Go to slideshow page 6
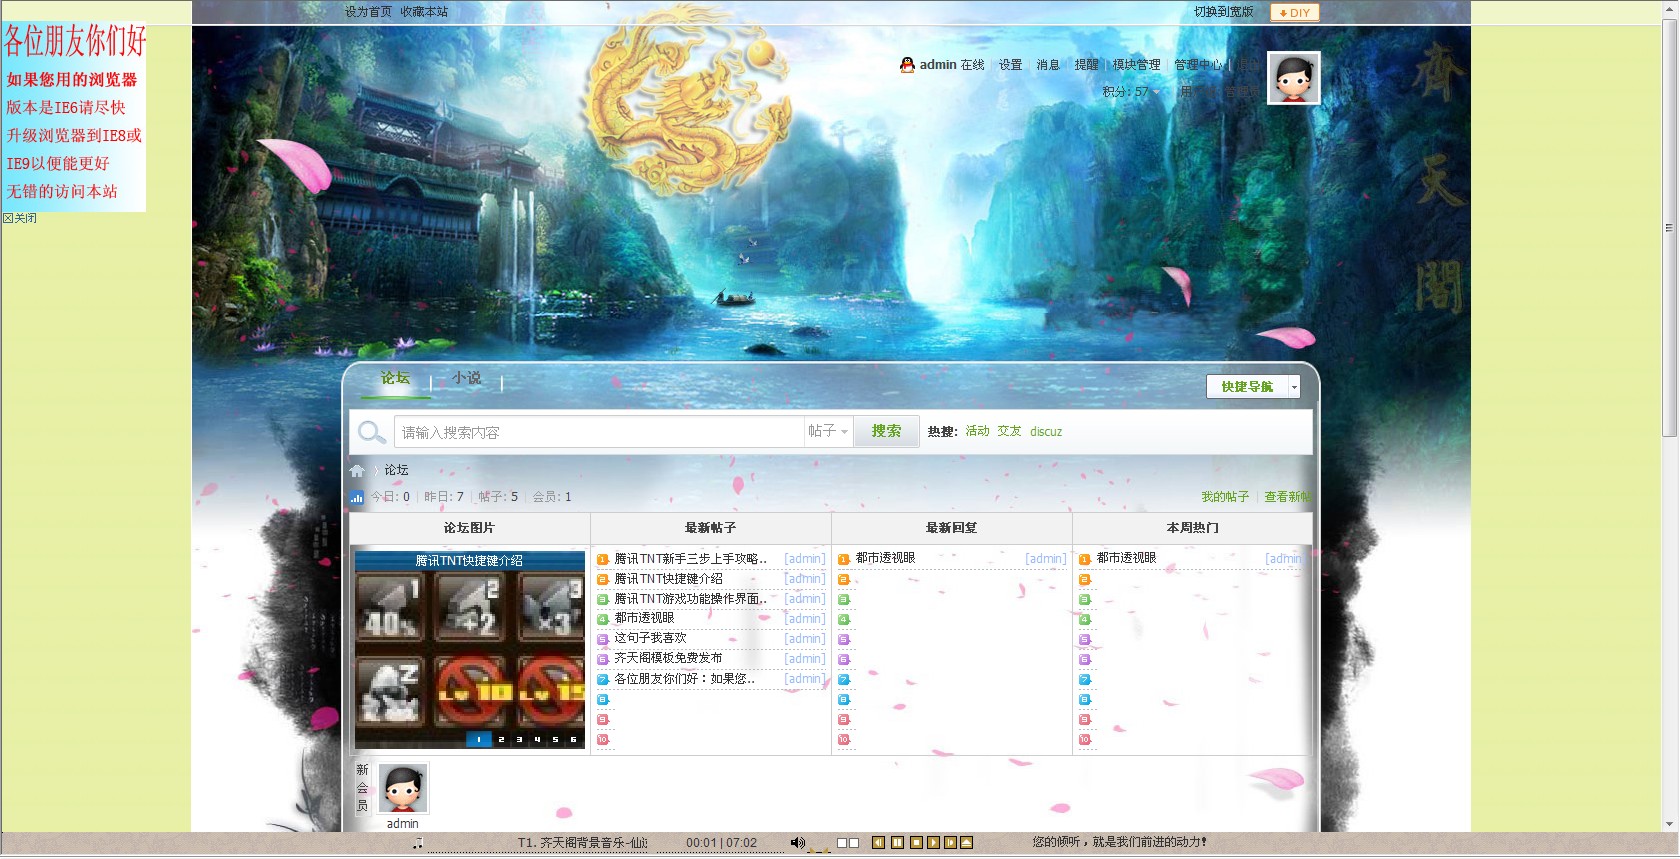Image resolution: width=1680 pixels, height=859 pixels. (x=573, y=740)
